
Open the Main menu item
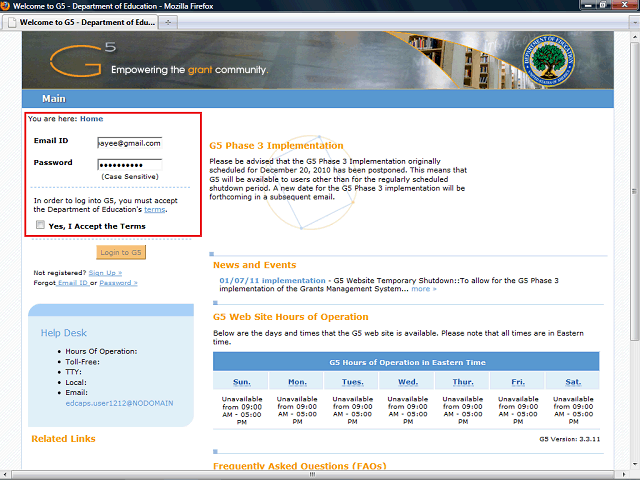(x=53, y=99)
